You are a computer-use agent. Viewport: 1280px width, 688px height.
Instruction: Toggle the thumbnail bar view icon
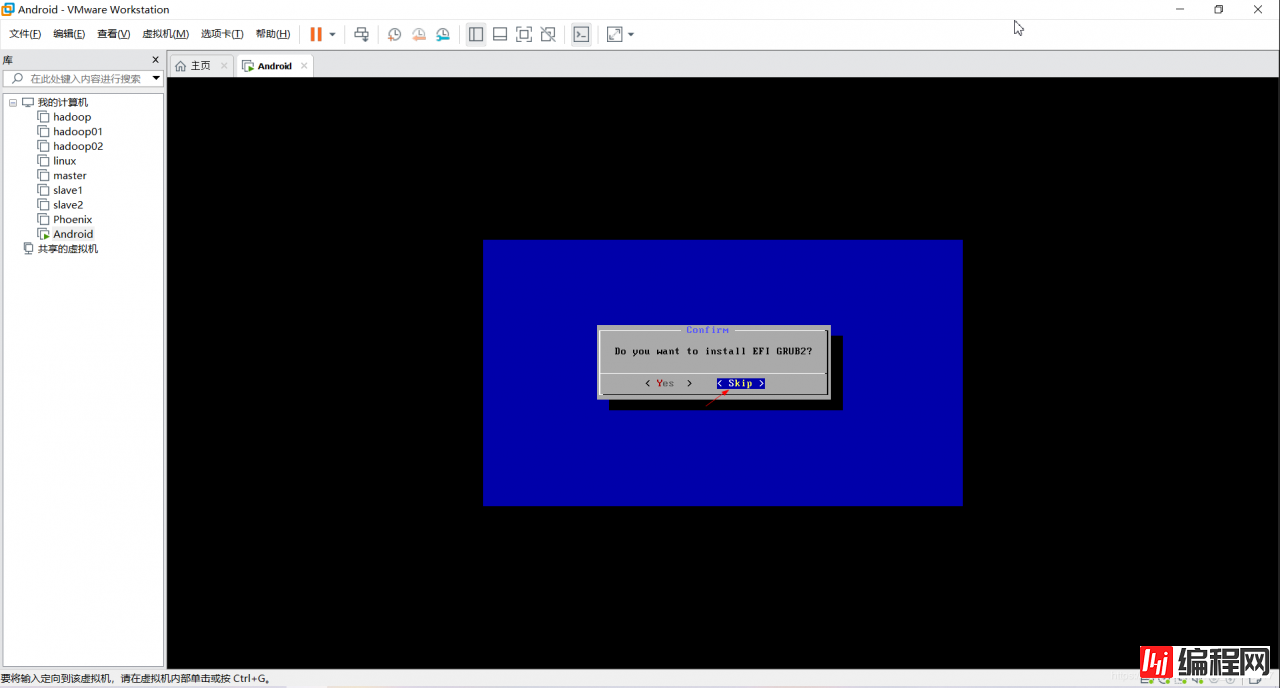pyautogui.click(x=500, y=34)
